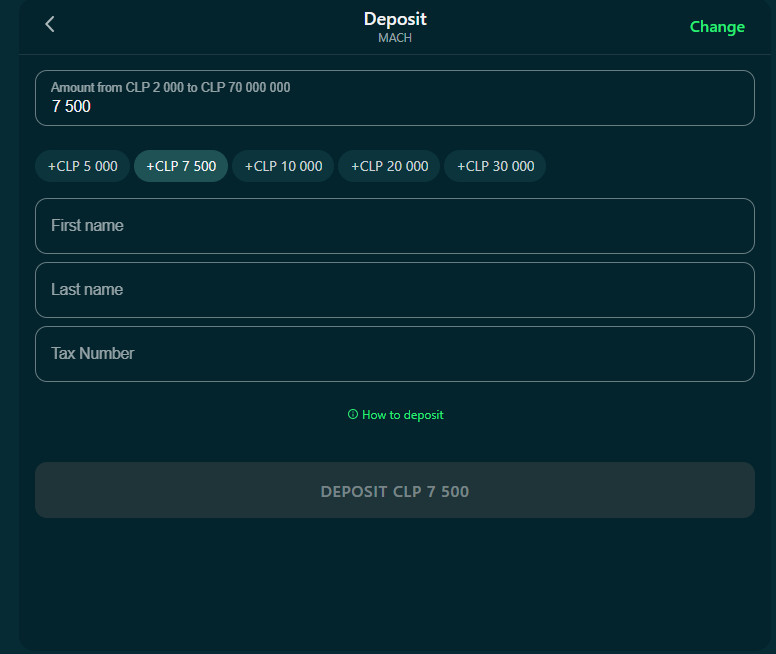Click into the First name field
The width and height of the screenshot is (776, 654).
[x=394, y=226]
